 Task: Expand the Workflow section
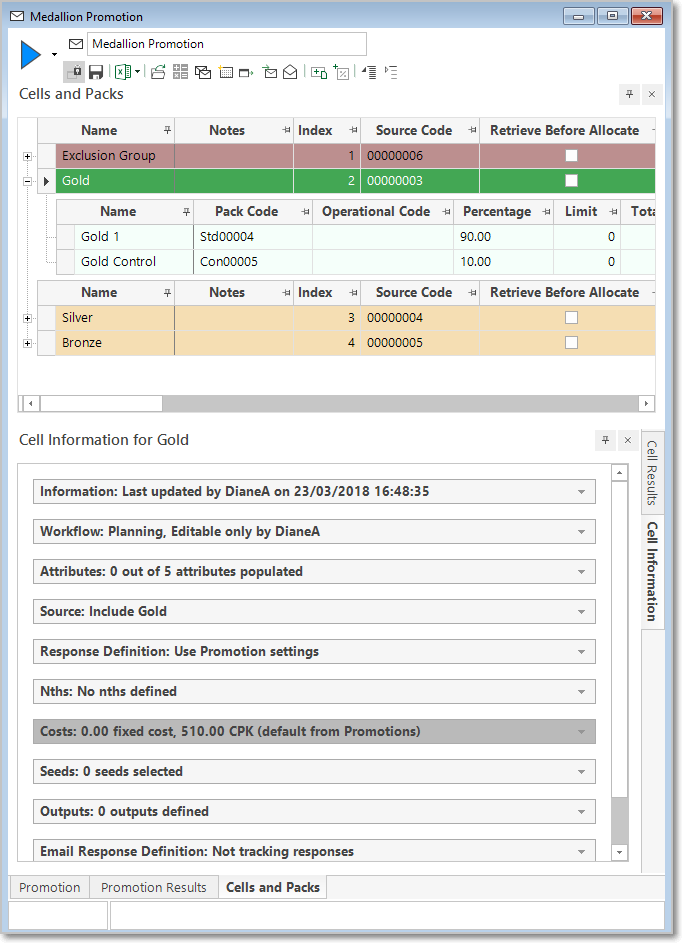click(314, 532)
